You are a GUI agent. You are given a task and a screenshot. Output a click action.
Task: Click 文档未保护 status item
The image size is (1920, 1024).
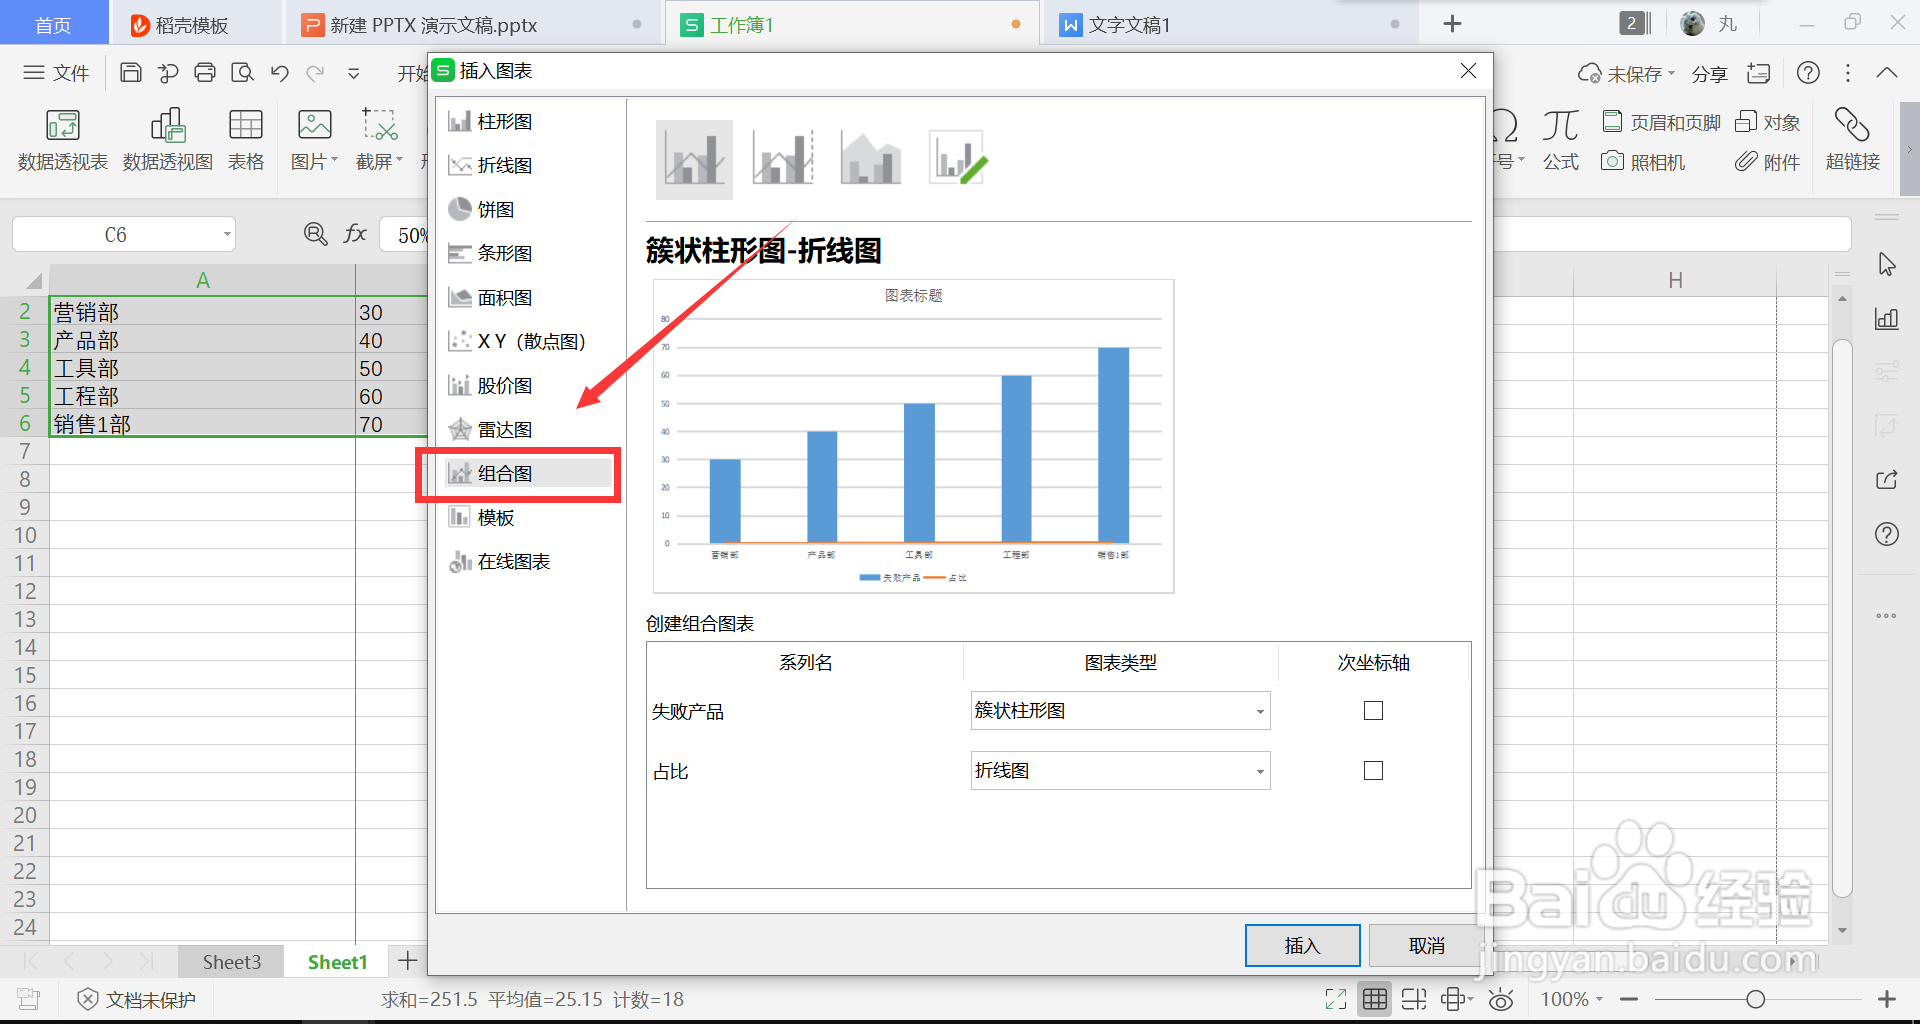coord(137,1000)
